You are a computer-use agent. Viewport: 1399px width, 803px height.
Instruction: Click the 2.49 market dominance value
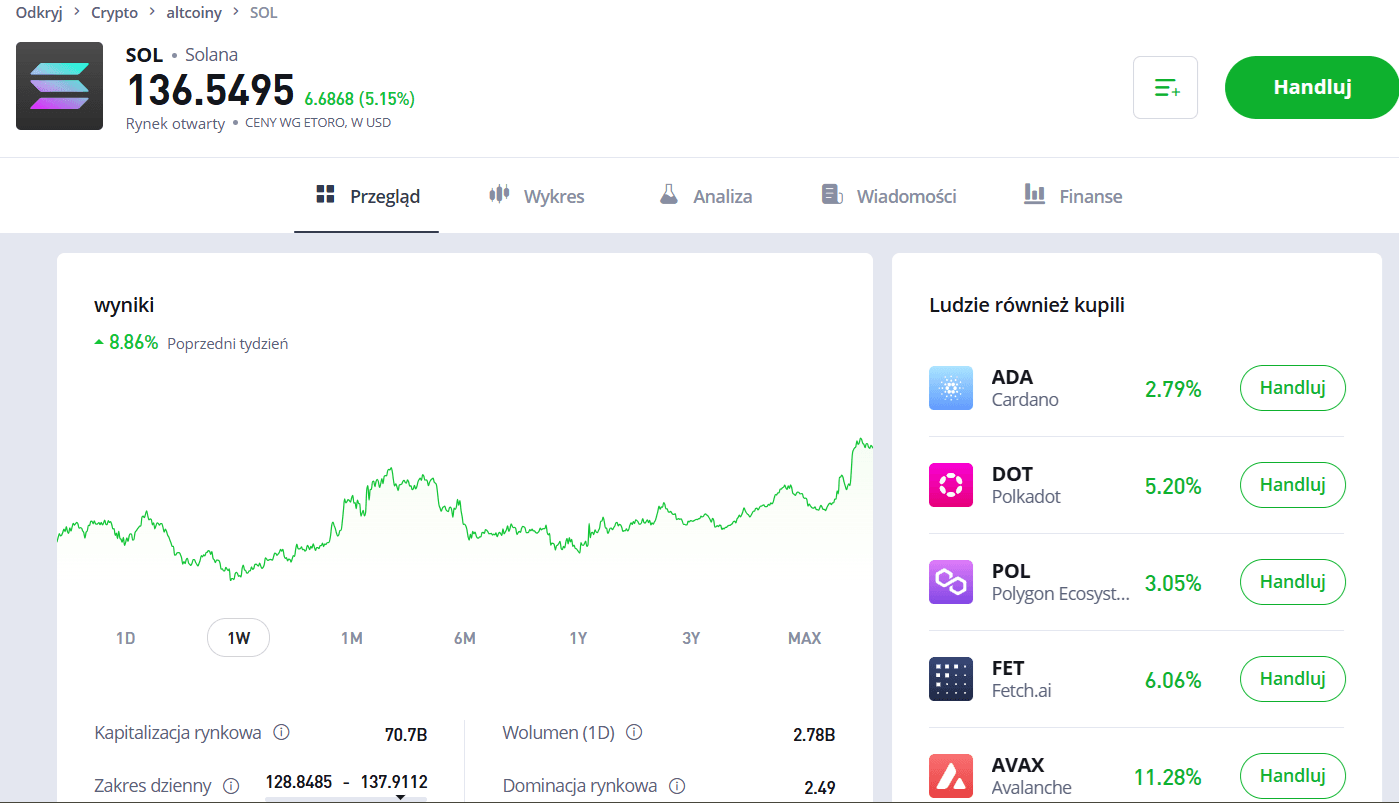(820, 787)
